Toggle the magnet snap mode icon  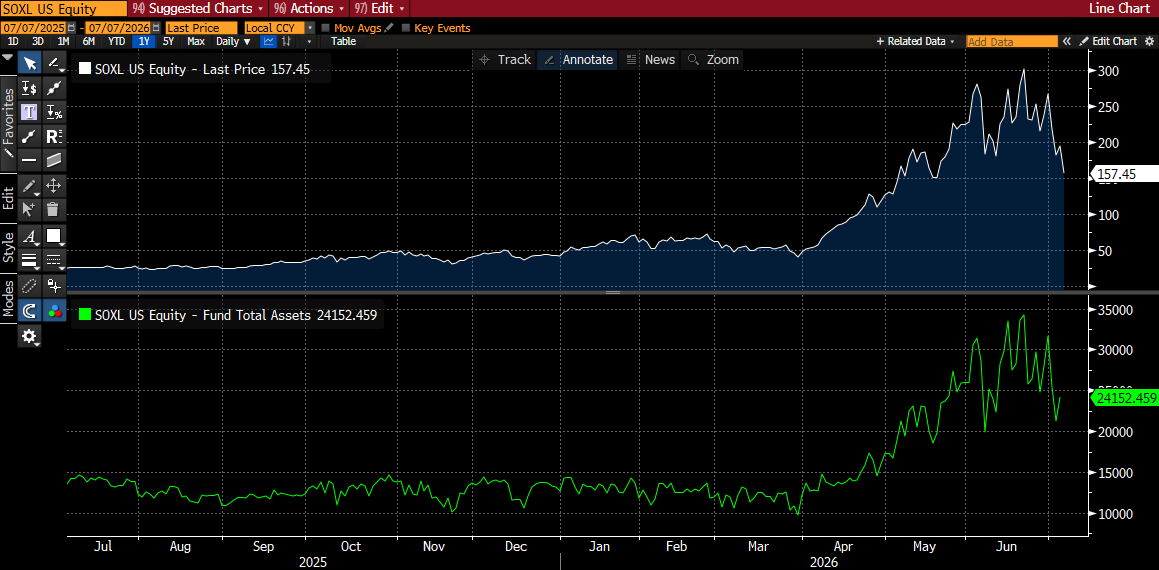[x=30, y=311]
